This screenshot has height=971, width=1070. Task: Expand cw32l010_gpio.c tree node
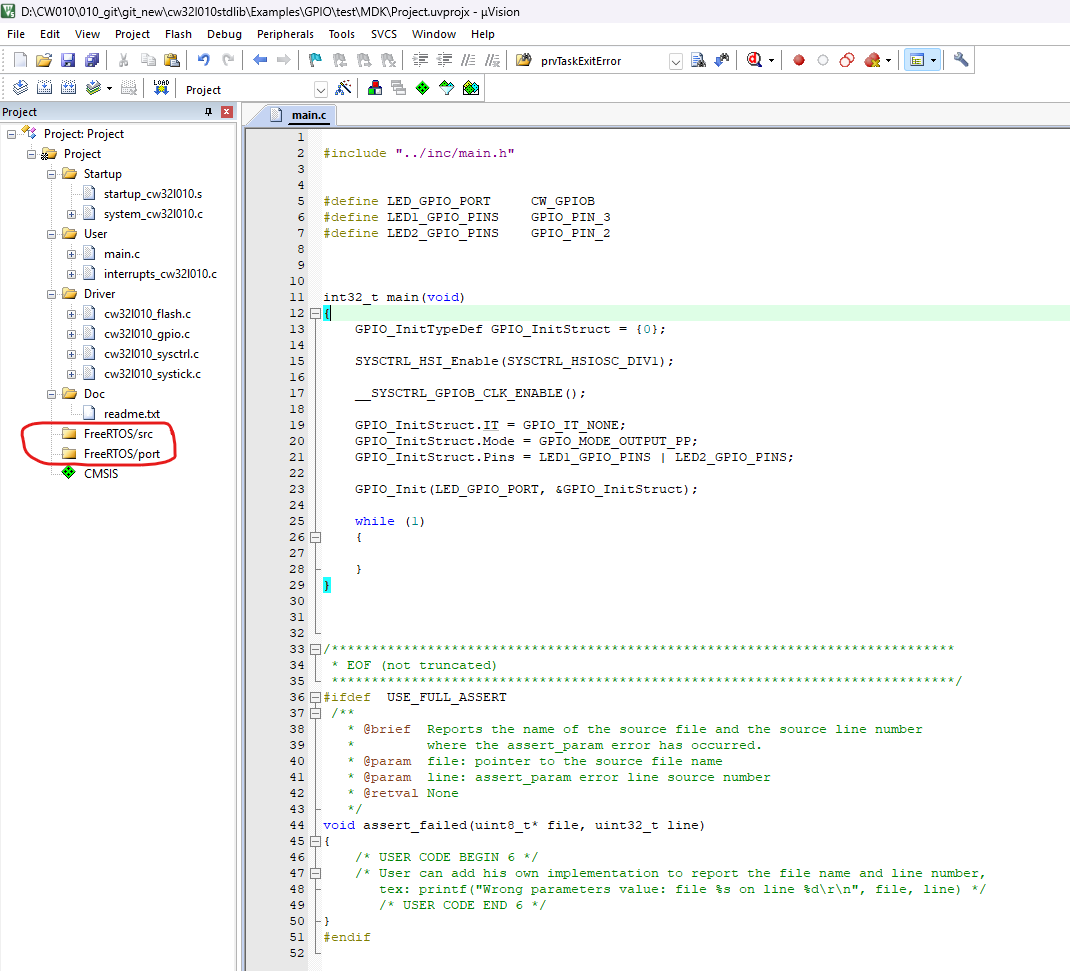pyautogui.click(x=71, y=334)
